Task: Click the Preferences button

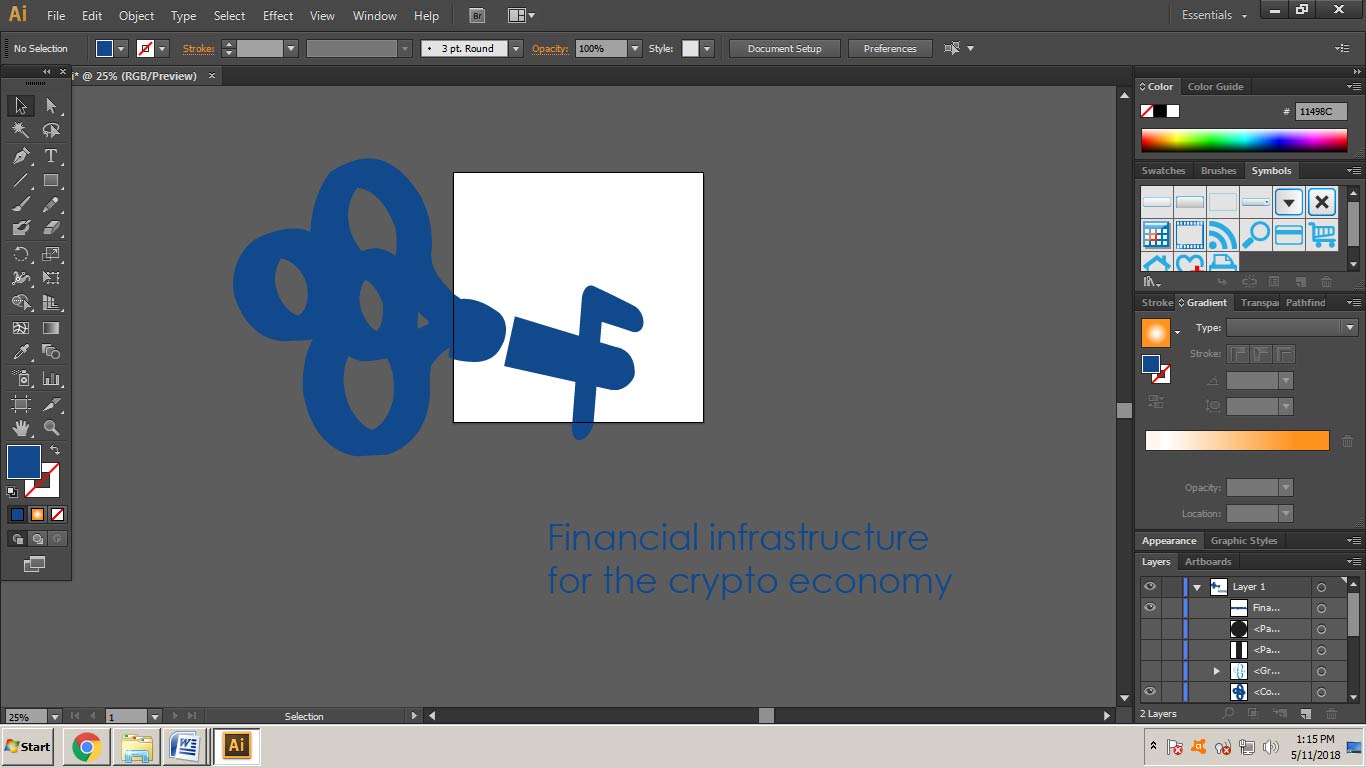Action: (890, 48)
